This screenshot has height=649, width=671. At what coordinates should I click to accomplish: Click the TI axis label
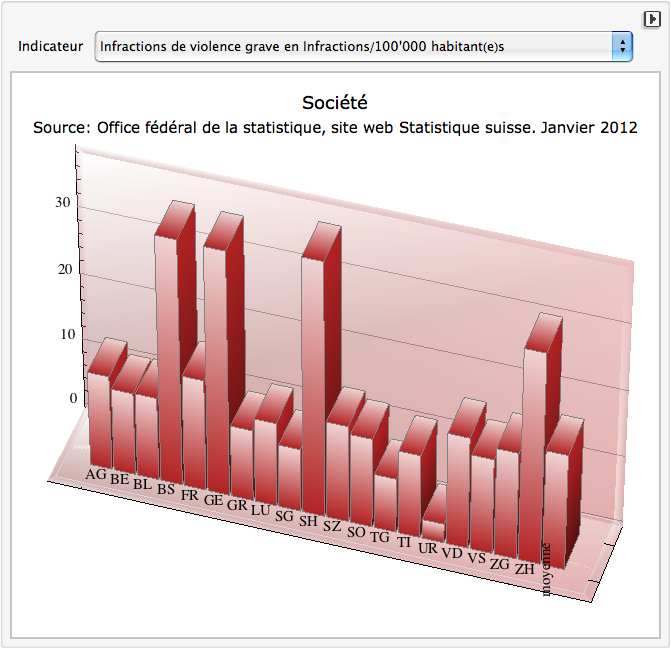click(x=404, y=542)
